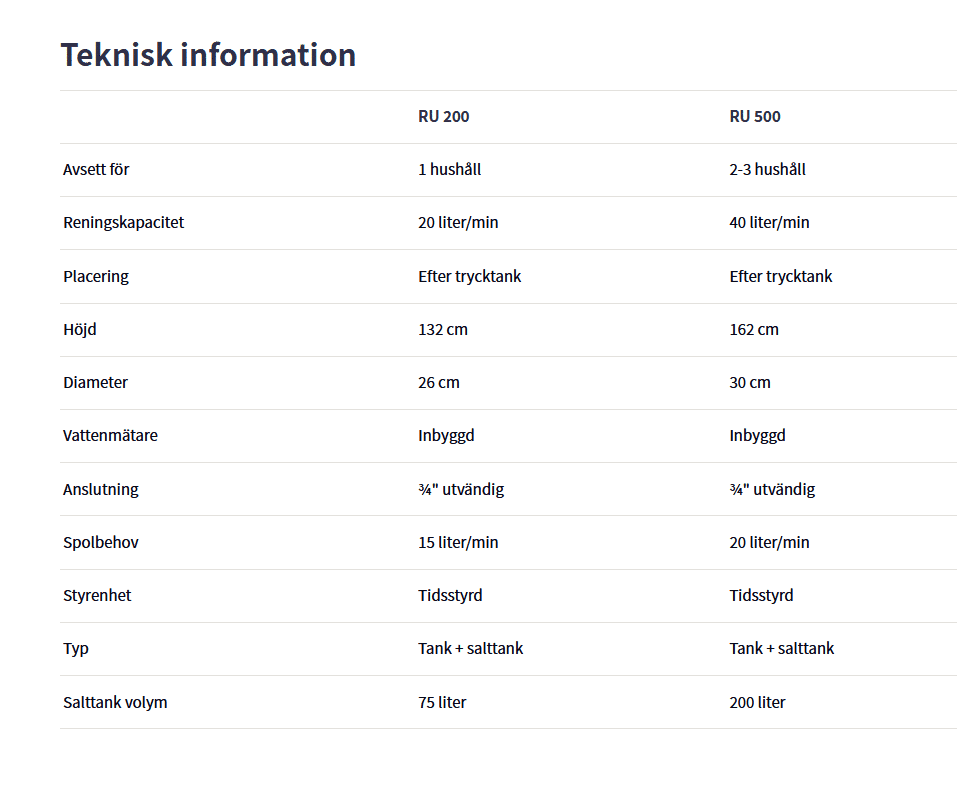Click the 30 cm diameter value

[750, 382]
